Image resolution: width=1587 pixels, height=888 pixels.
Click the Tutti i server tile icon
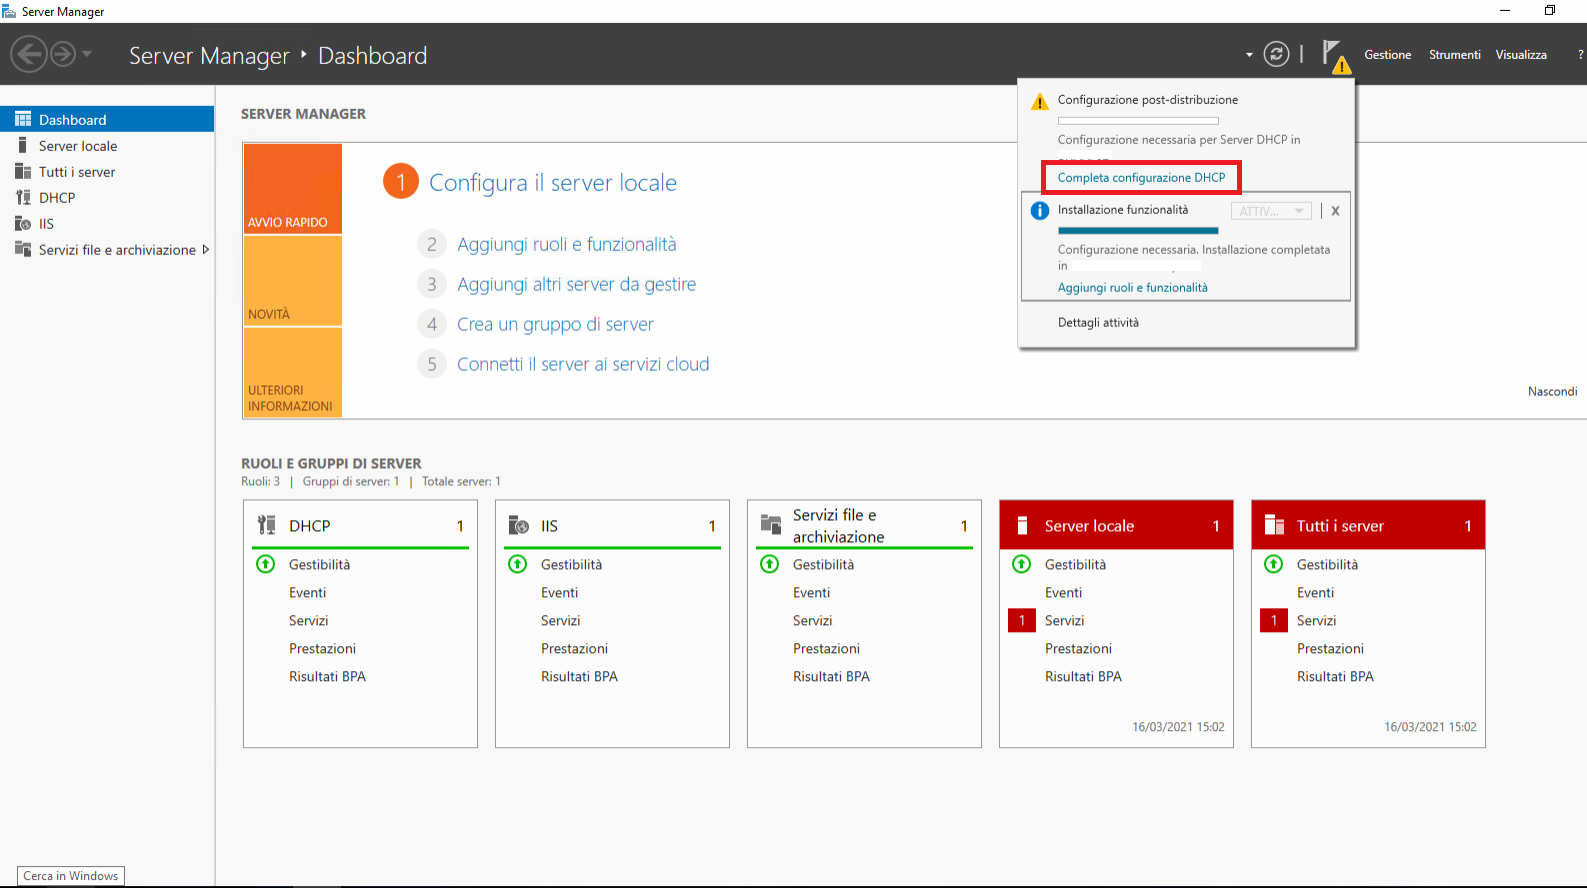click(x=1274, y=525)
